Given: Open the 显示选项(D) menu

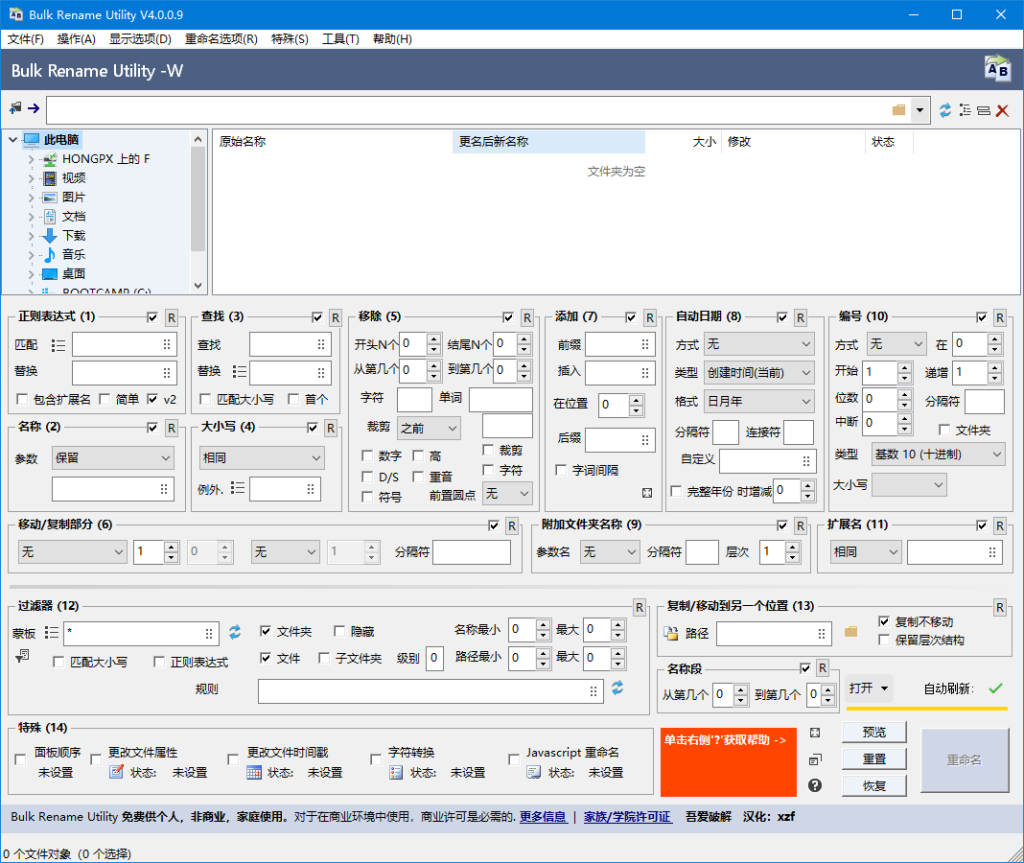Looking at the screenshot, I should coord(140,39).
